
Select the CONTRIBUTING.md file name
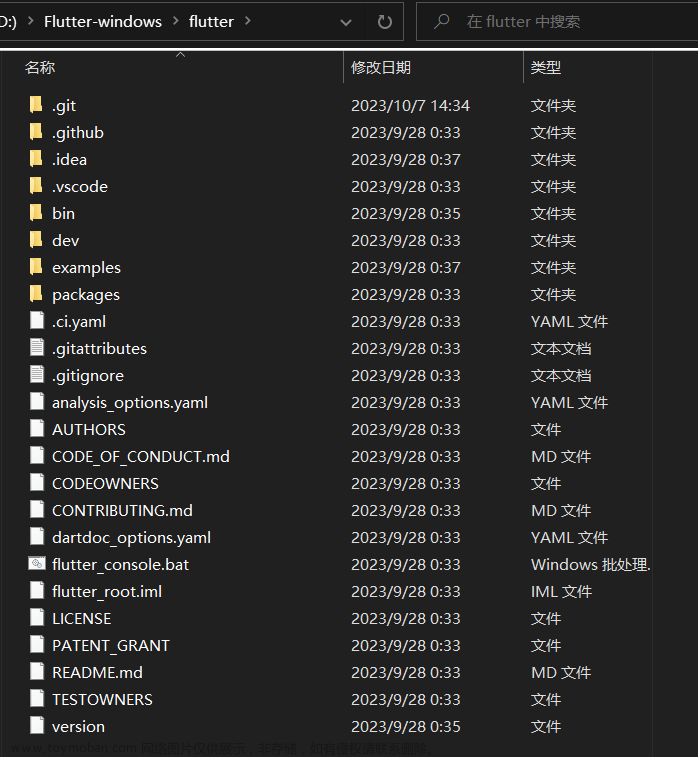pyautogui.click(x=122, y=511)
